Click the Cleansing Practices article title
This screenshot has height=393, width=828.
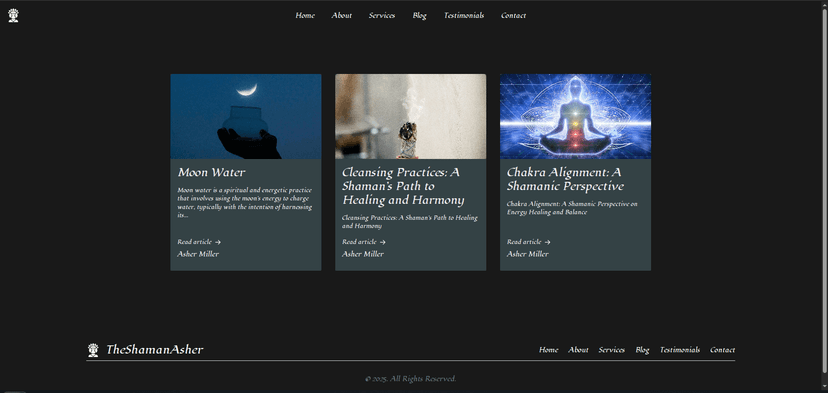coord(403,186)
